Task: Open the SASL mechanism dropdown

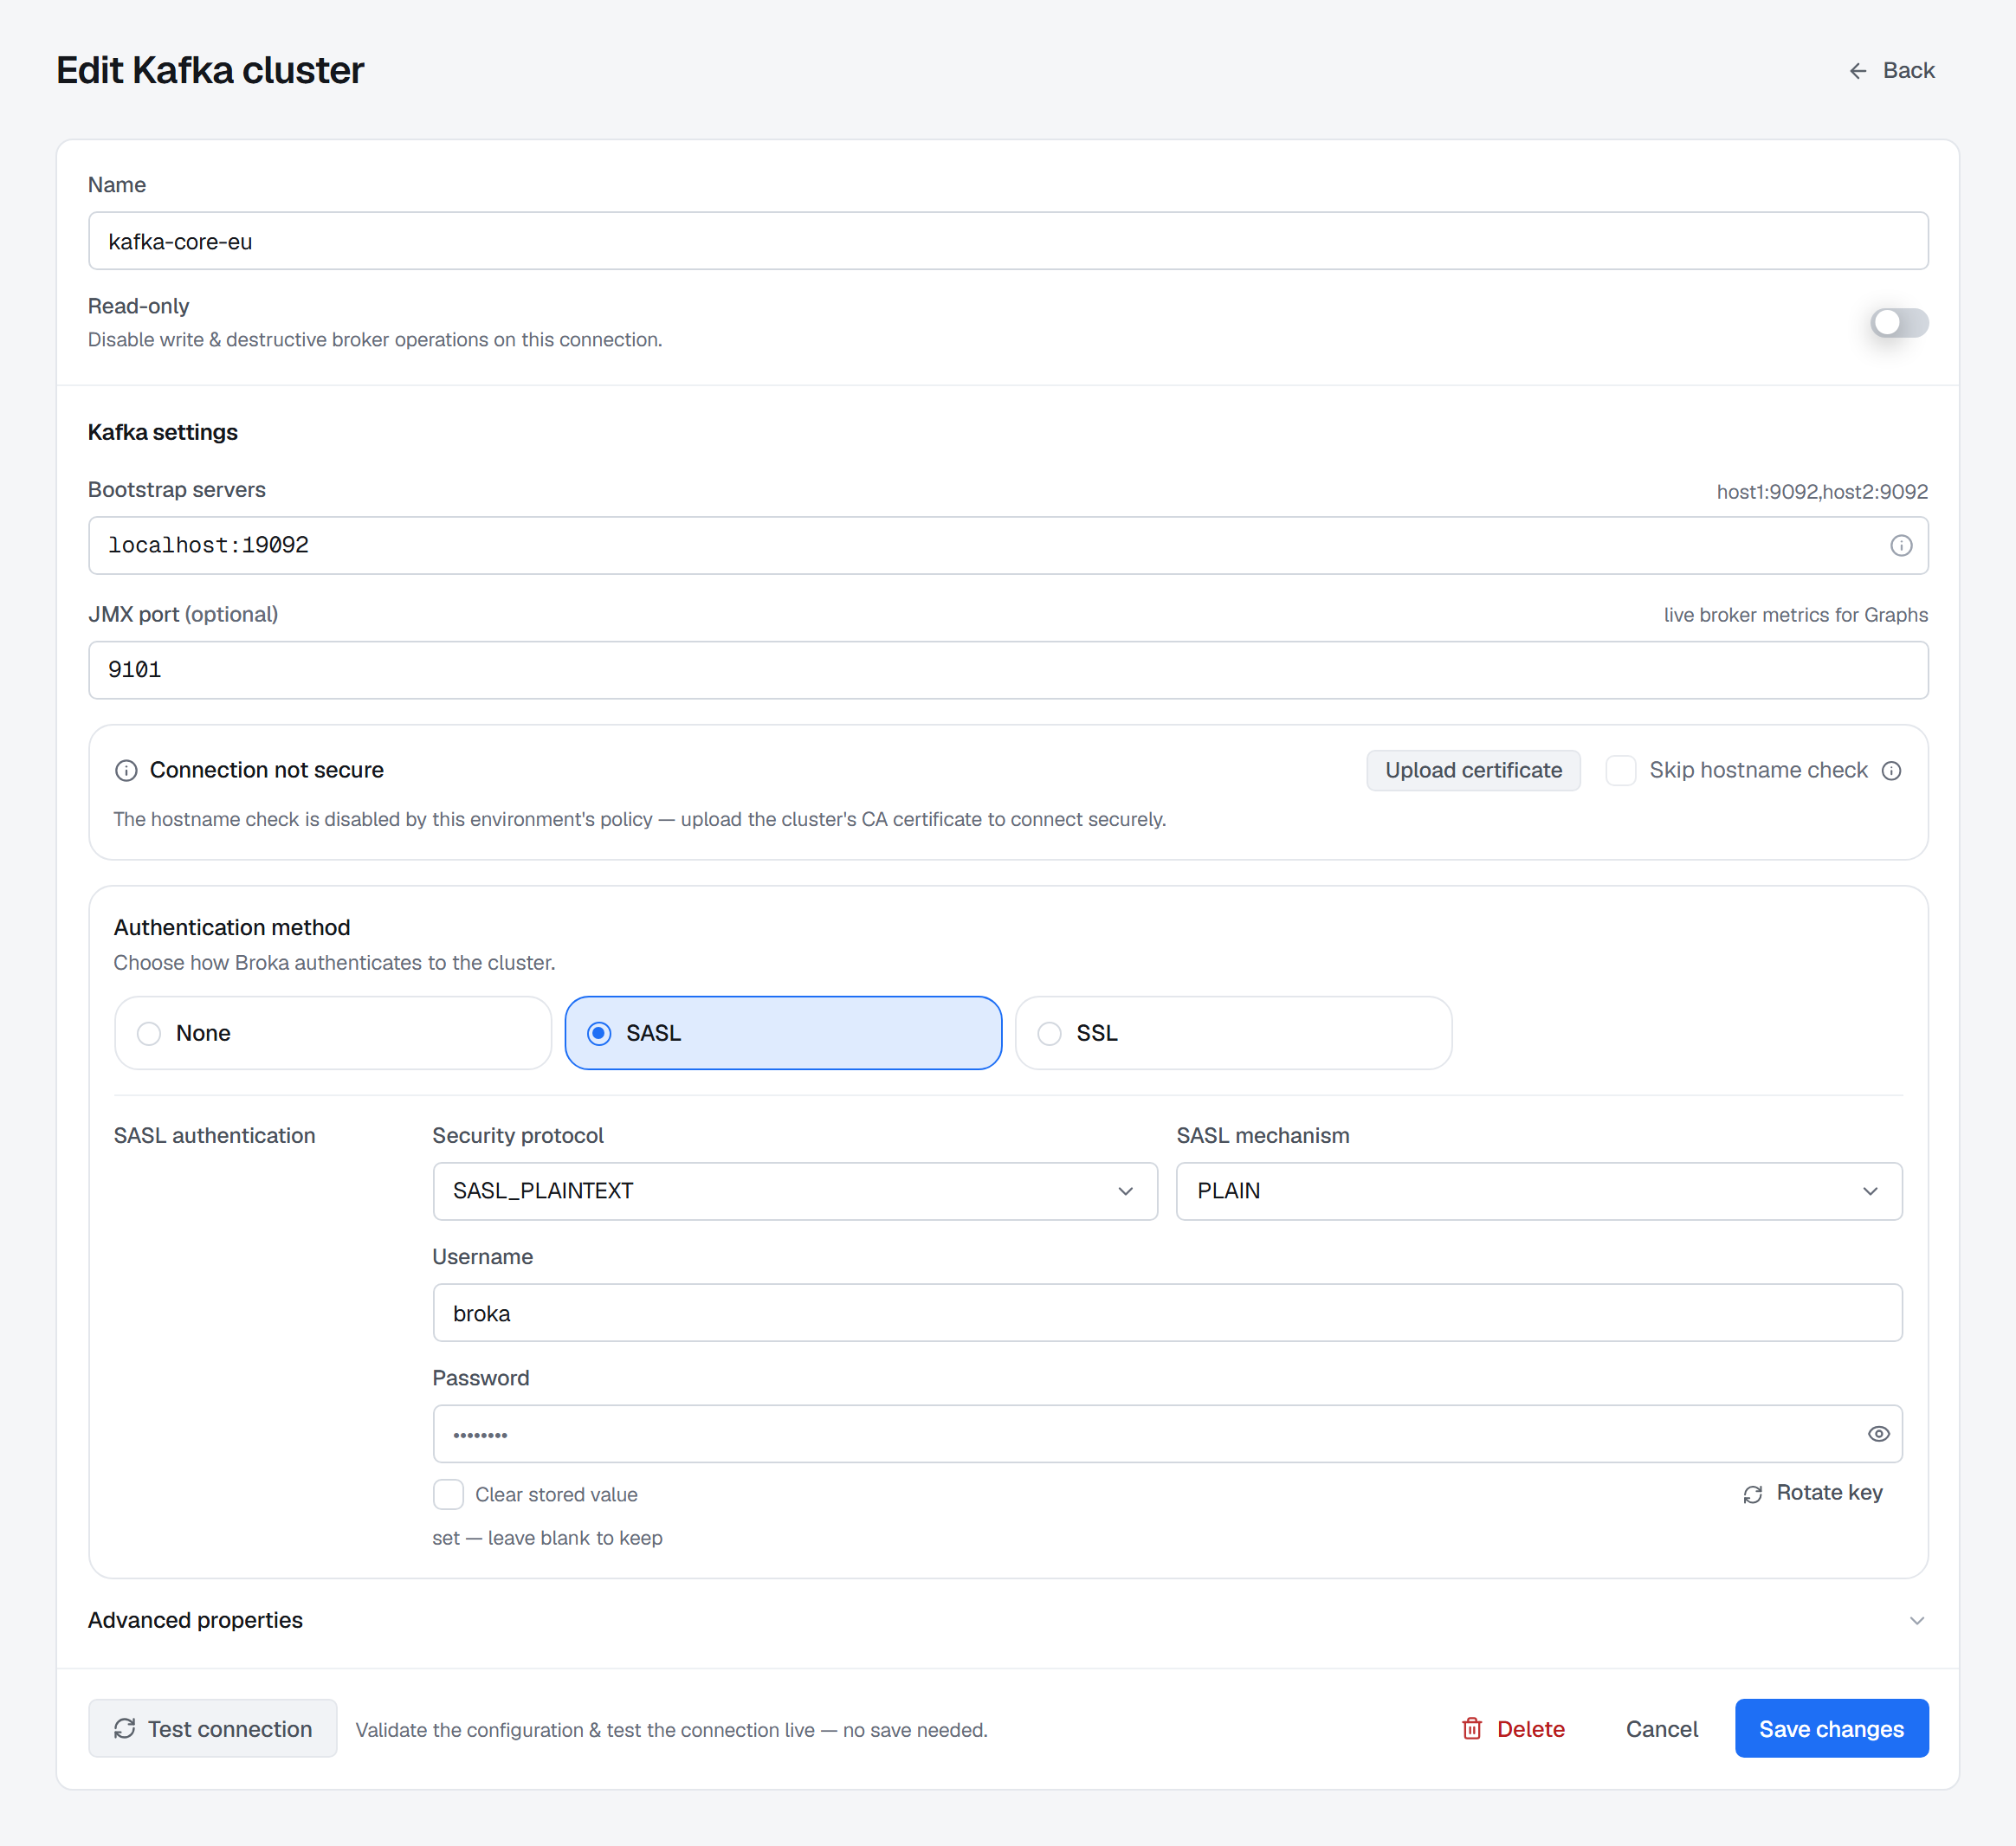Action: [1539, 1191]
